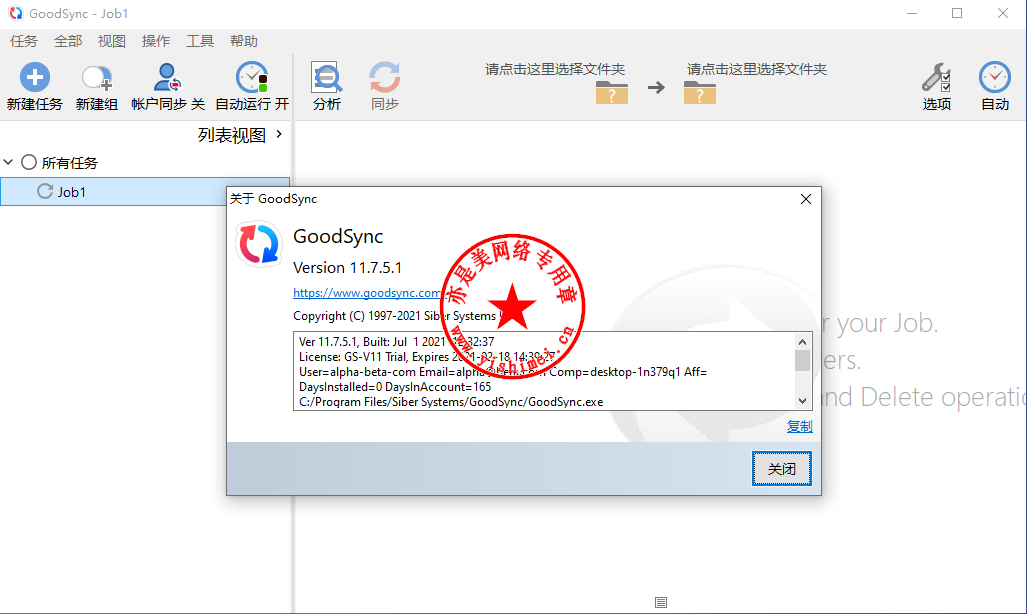Open the View (视图) menu
Viewport: 1027px width, 614px height.
pyautogui.click(x=112, y=41)
